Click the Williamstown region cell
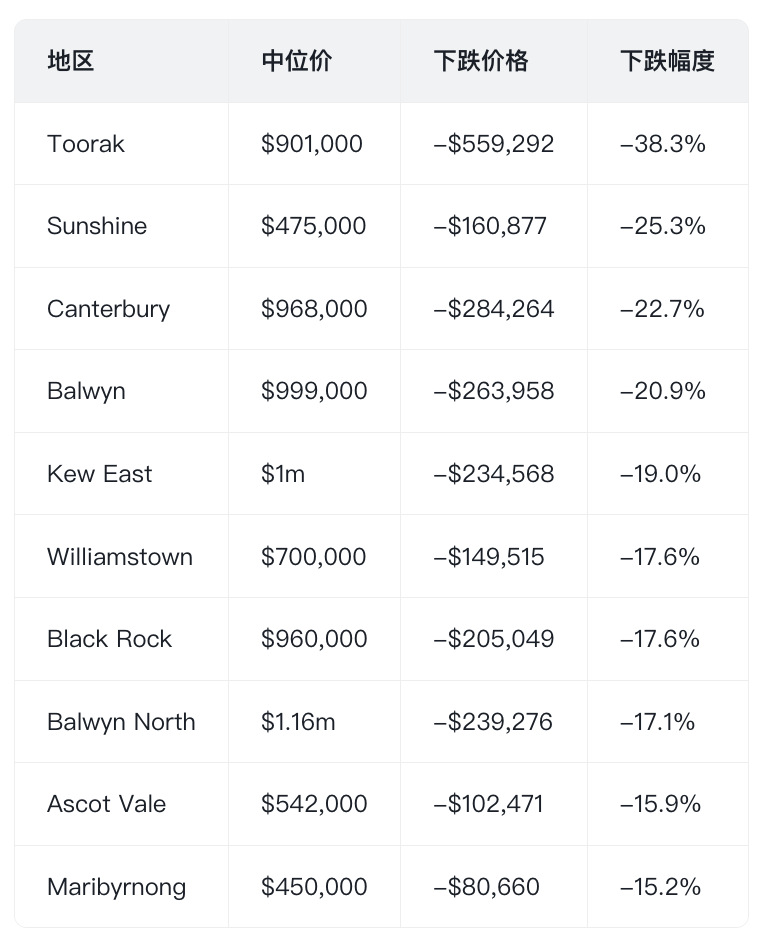The width and height of the screenshot is (766, 950). (x=120, y=557)
